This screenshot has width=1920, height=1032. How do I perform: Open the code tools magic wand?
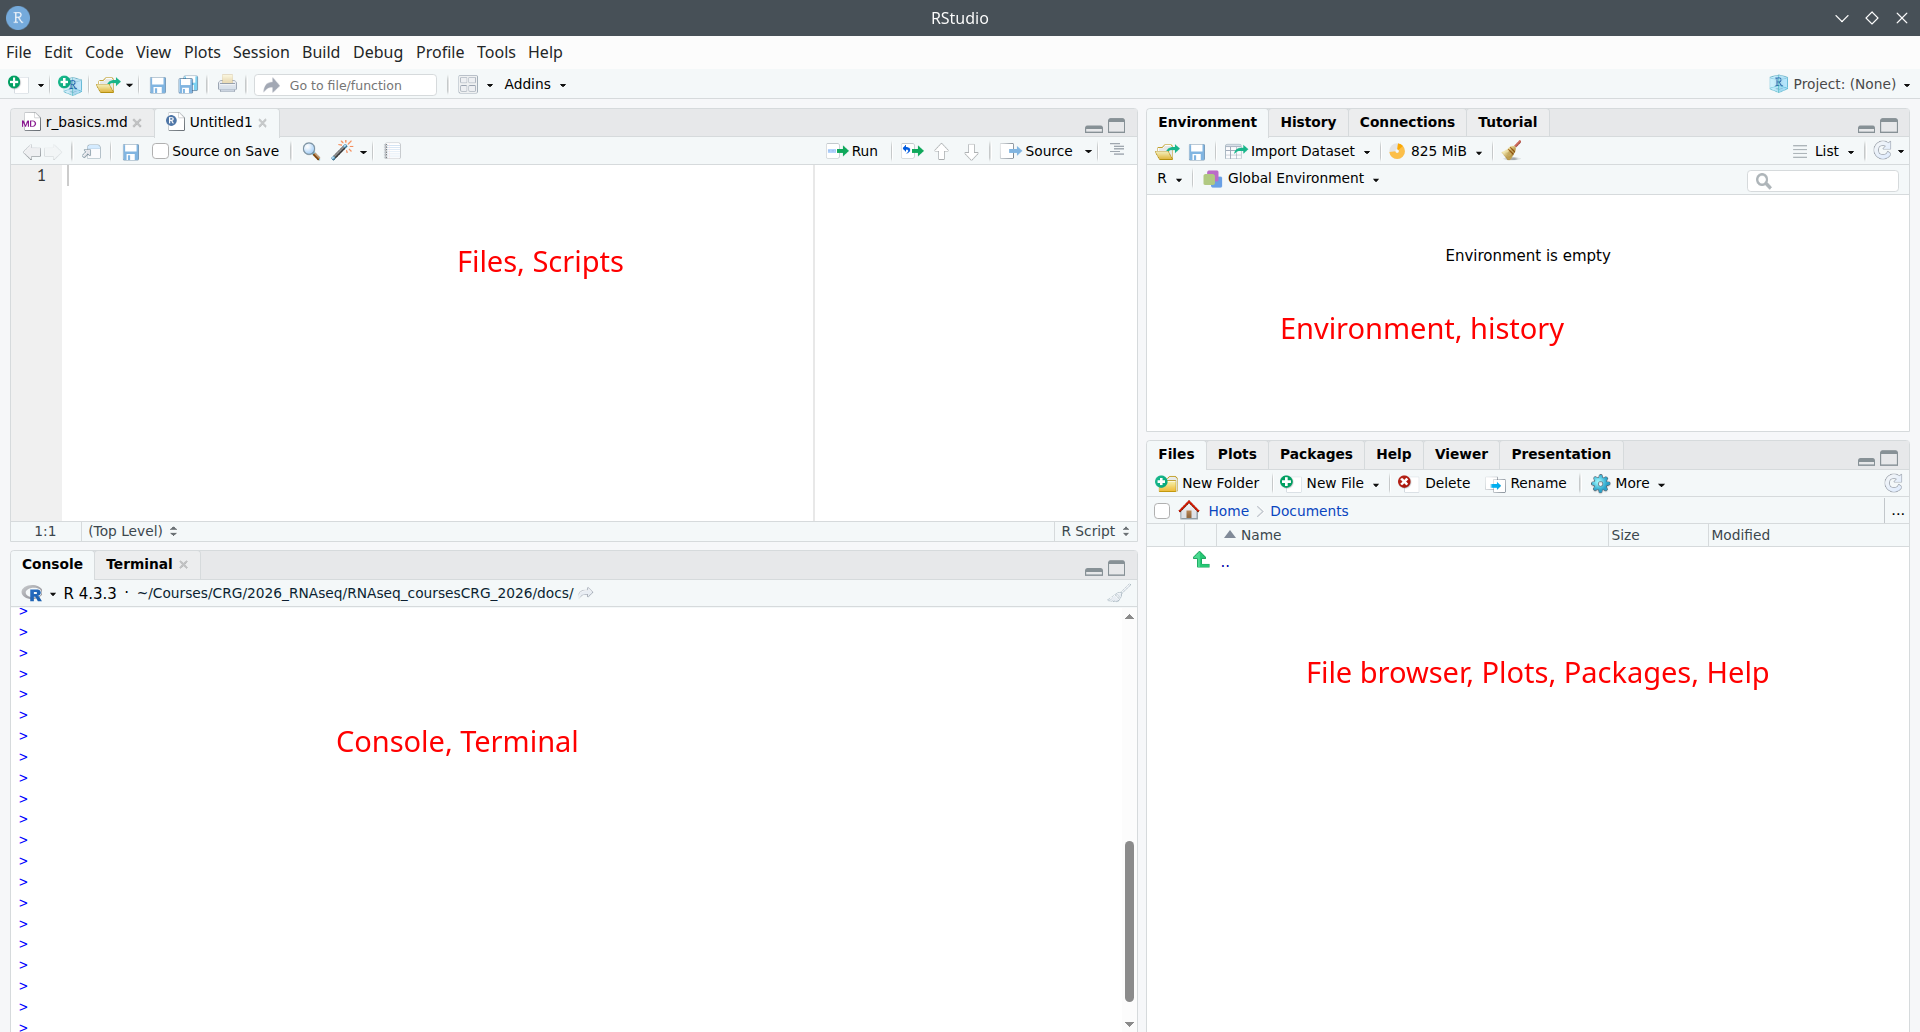(343, 151)
